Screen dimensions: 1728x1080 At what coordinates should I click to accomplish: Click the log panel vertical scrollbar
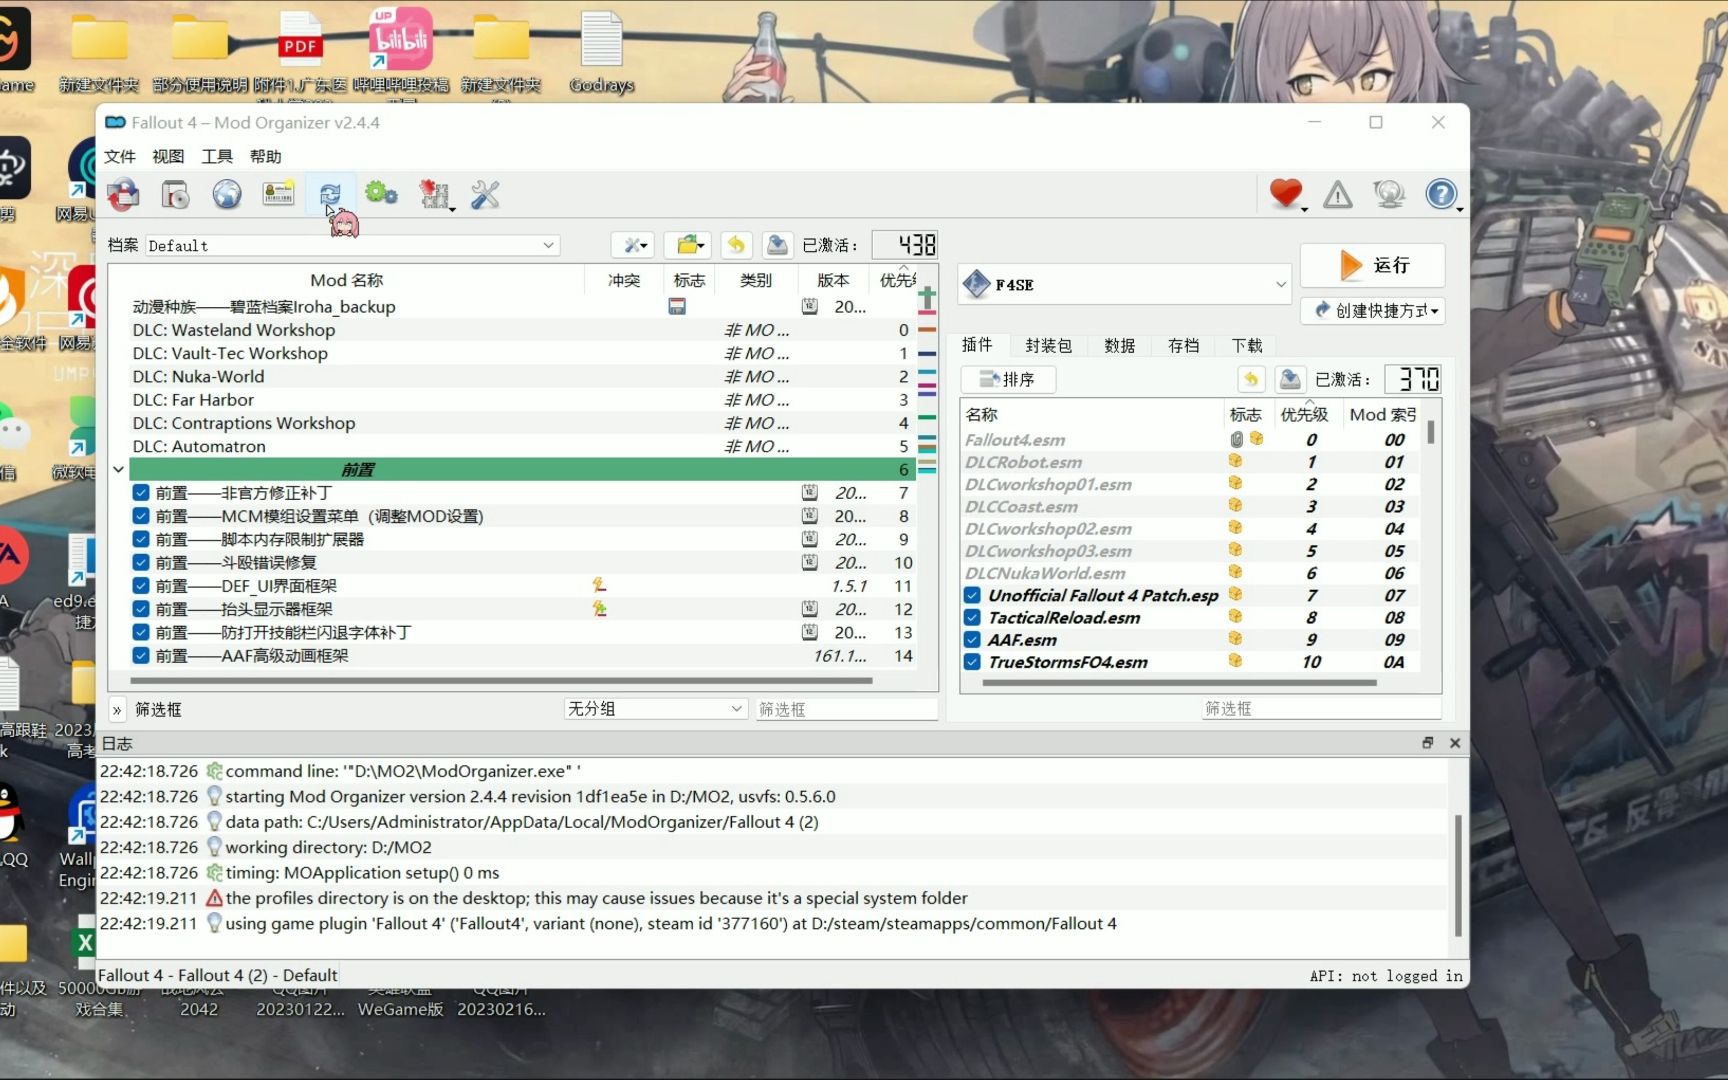tap(1458, 875)
